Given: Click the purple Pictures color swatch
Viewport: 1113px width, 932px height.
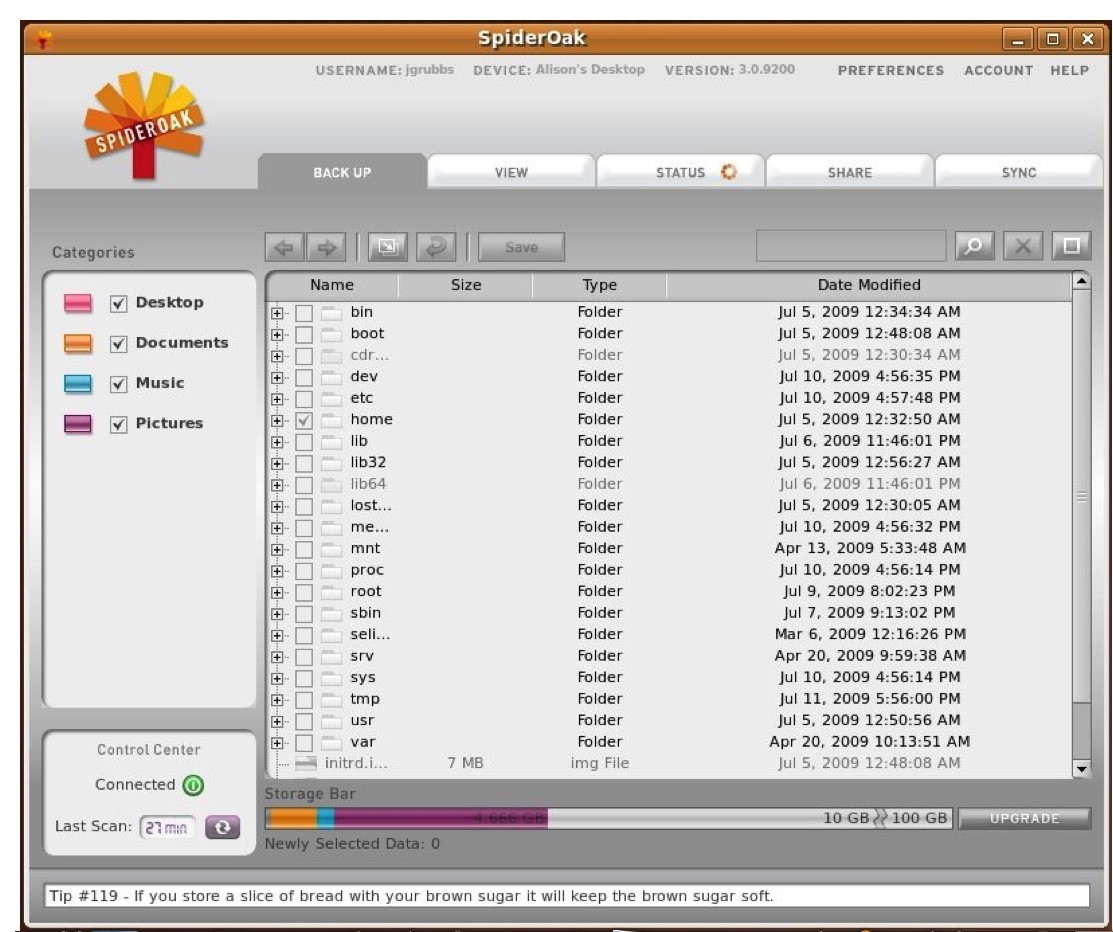Looking at the screenshot, I should 77,424.
